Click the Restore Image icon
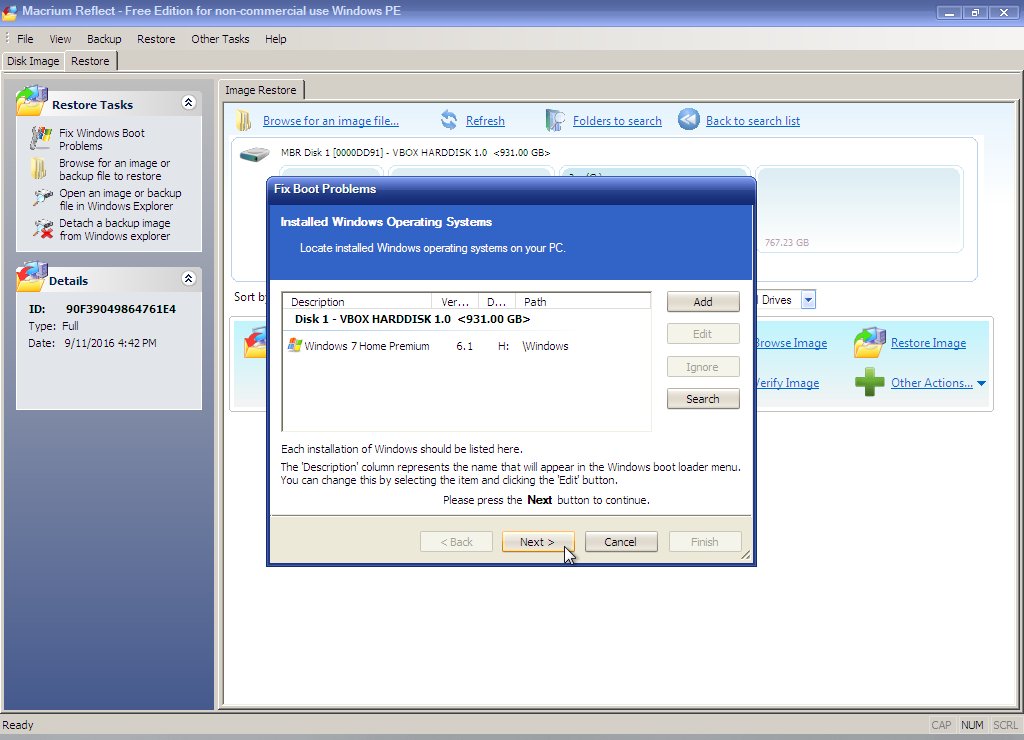The width and height of the screenshot is (1024, 740). 869,343
